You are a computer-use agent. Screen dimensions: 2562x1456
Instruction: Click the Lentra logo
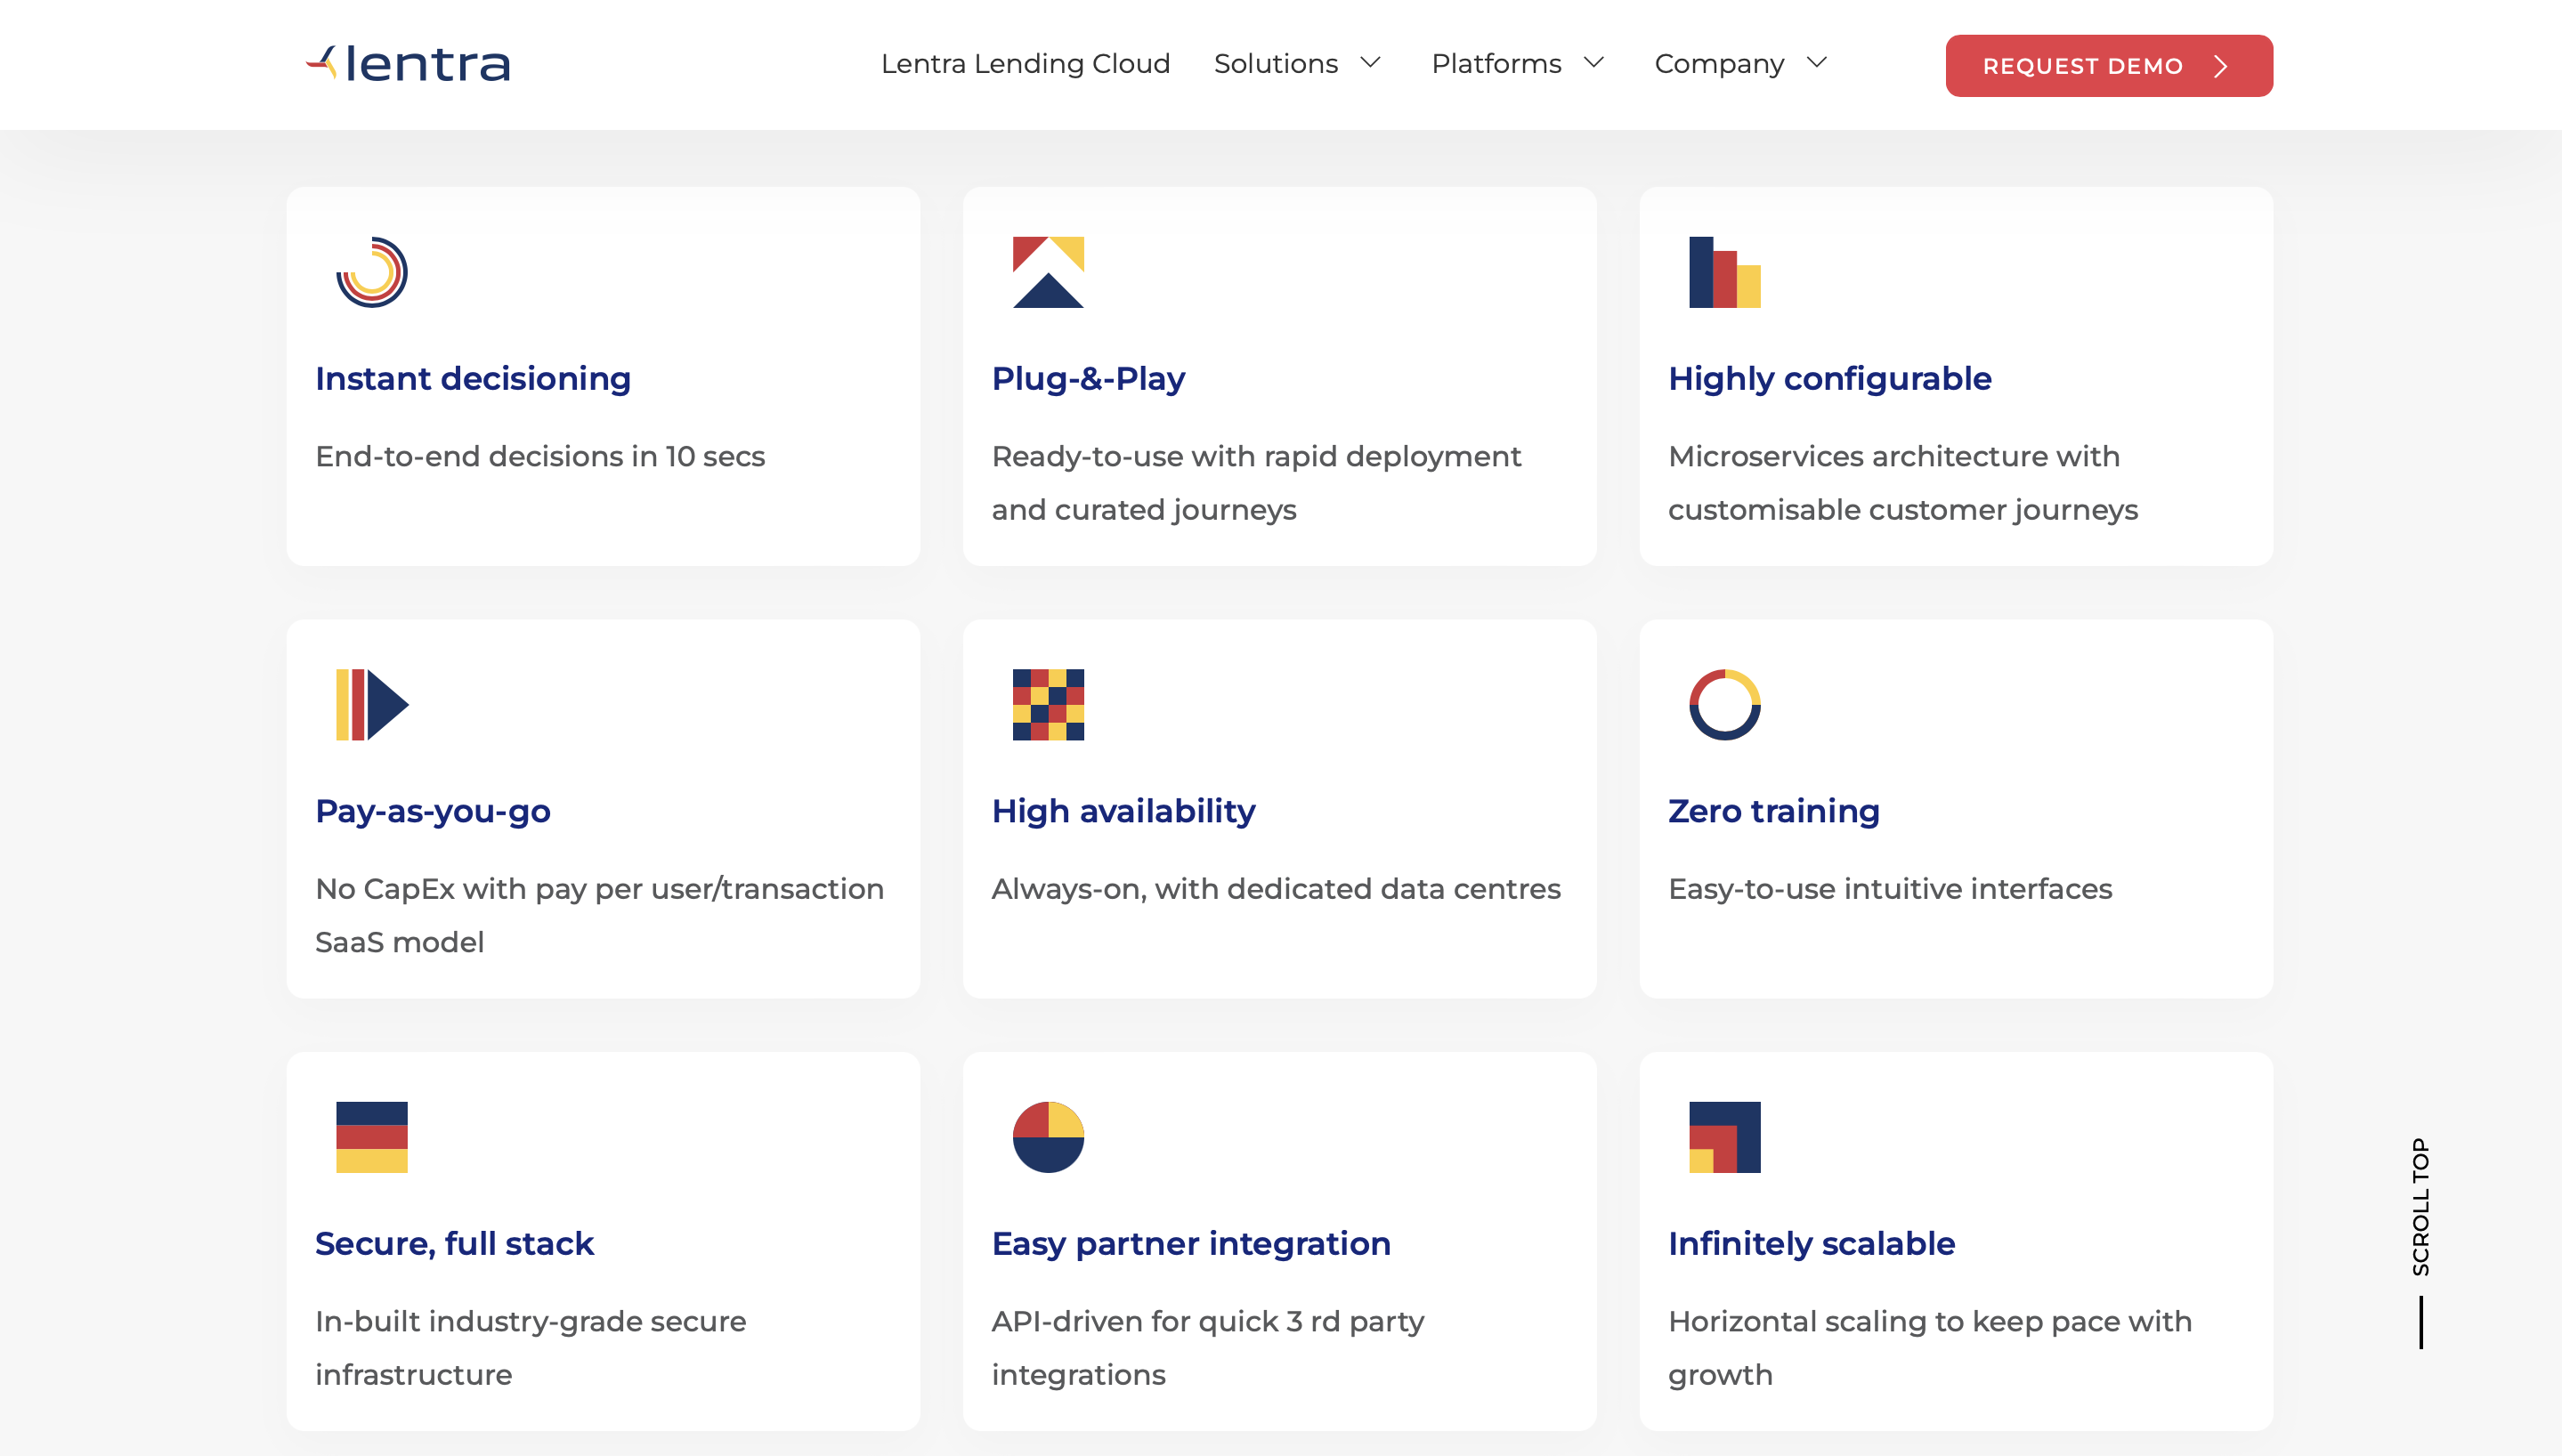point(408,64)
